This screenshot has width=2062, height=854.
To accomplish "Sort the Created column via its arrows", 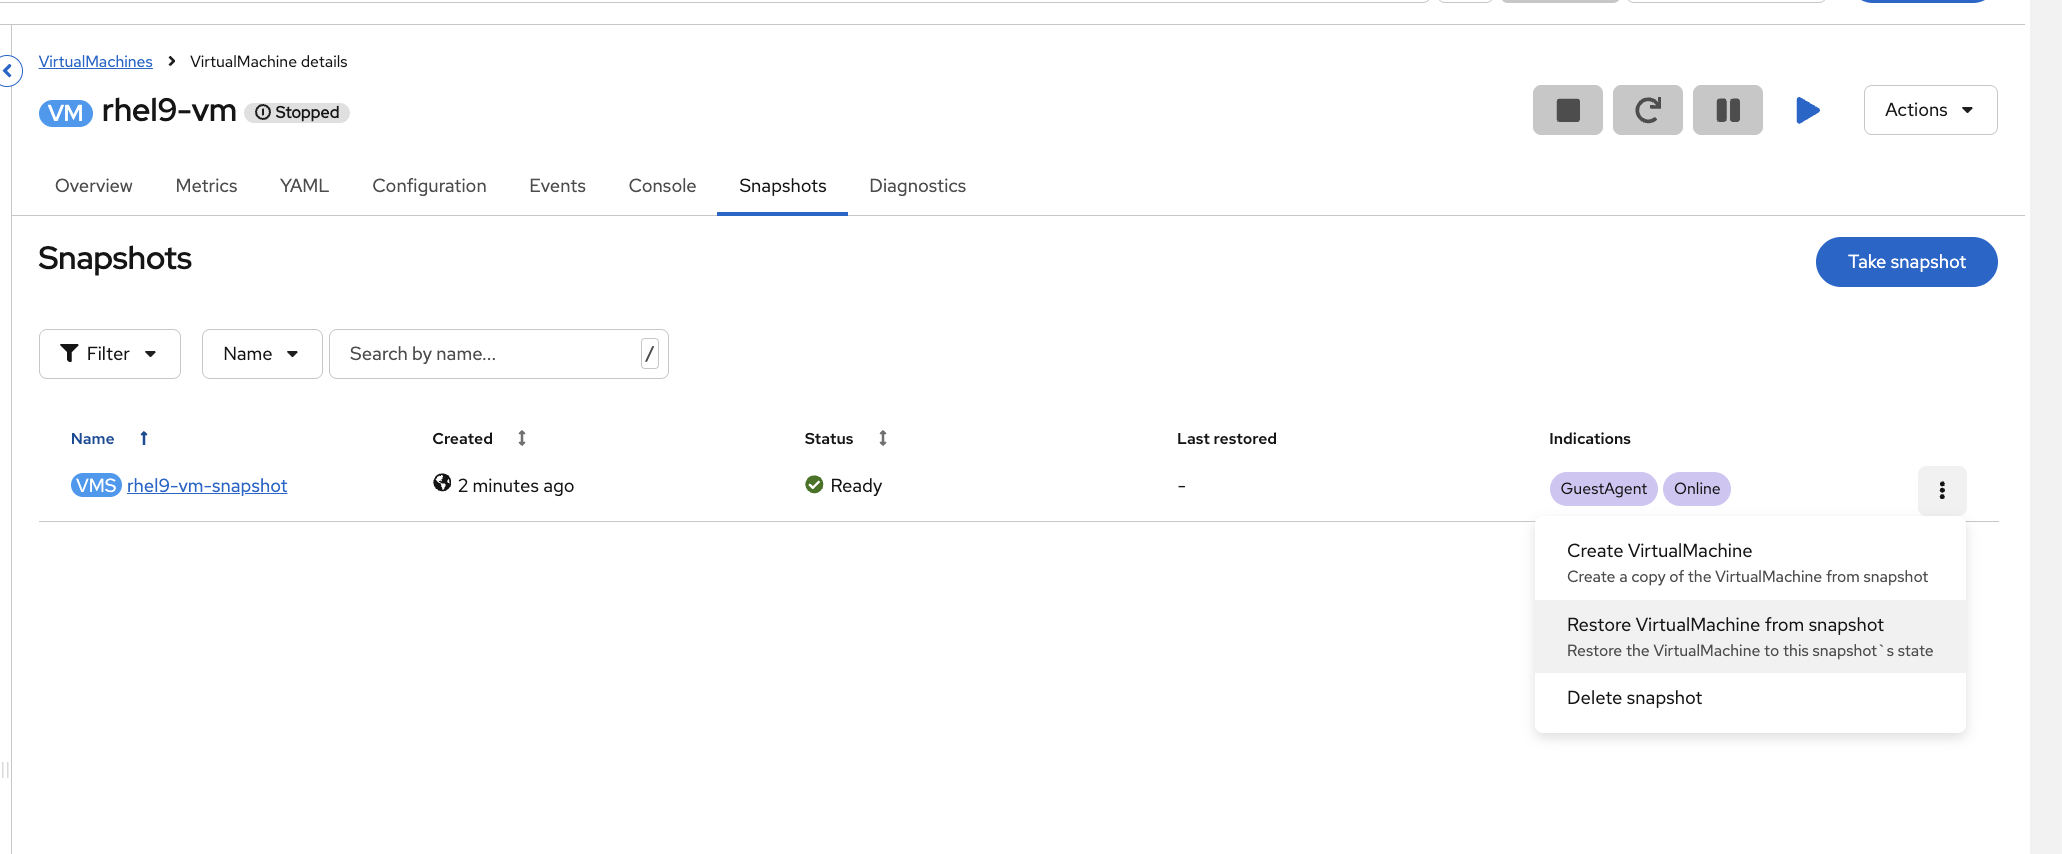I will point(522,438).
